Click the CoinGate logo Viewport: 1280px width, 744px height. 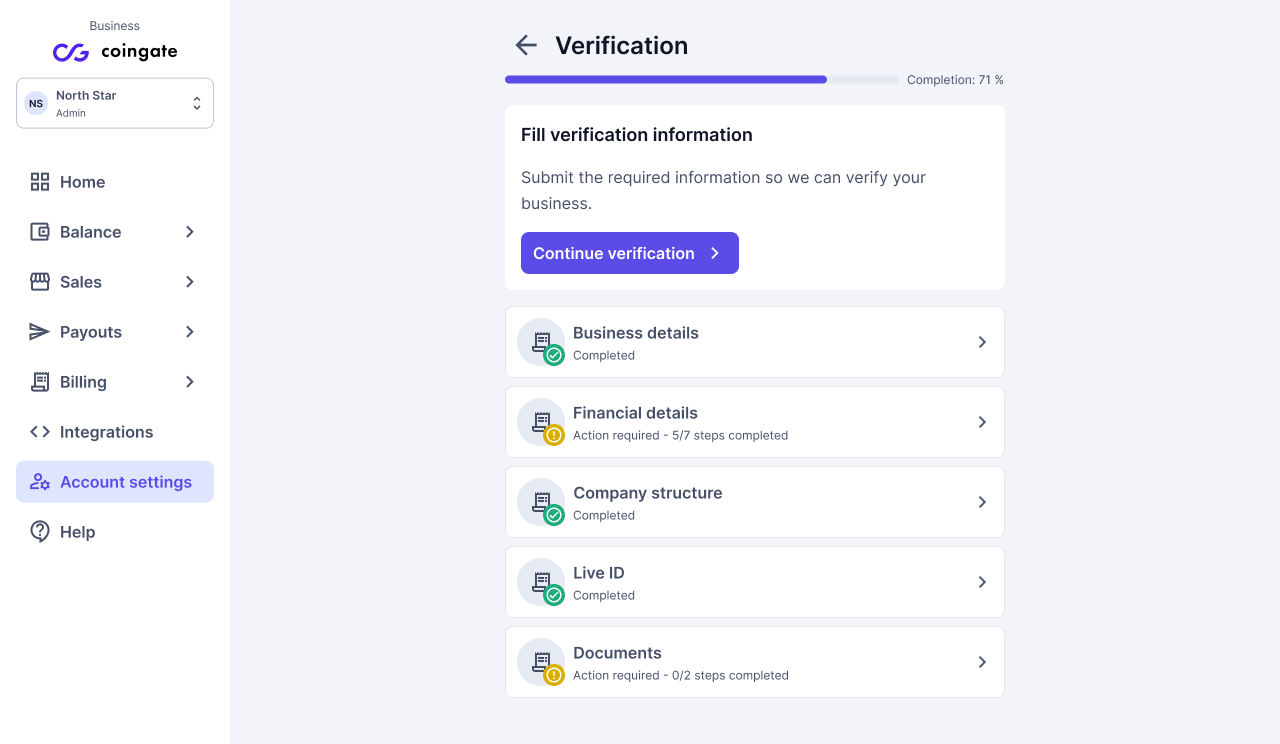pos(115,52)
